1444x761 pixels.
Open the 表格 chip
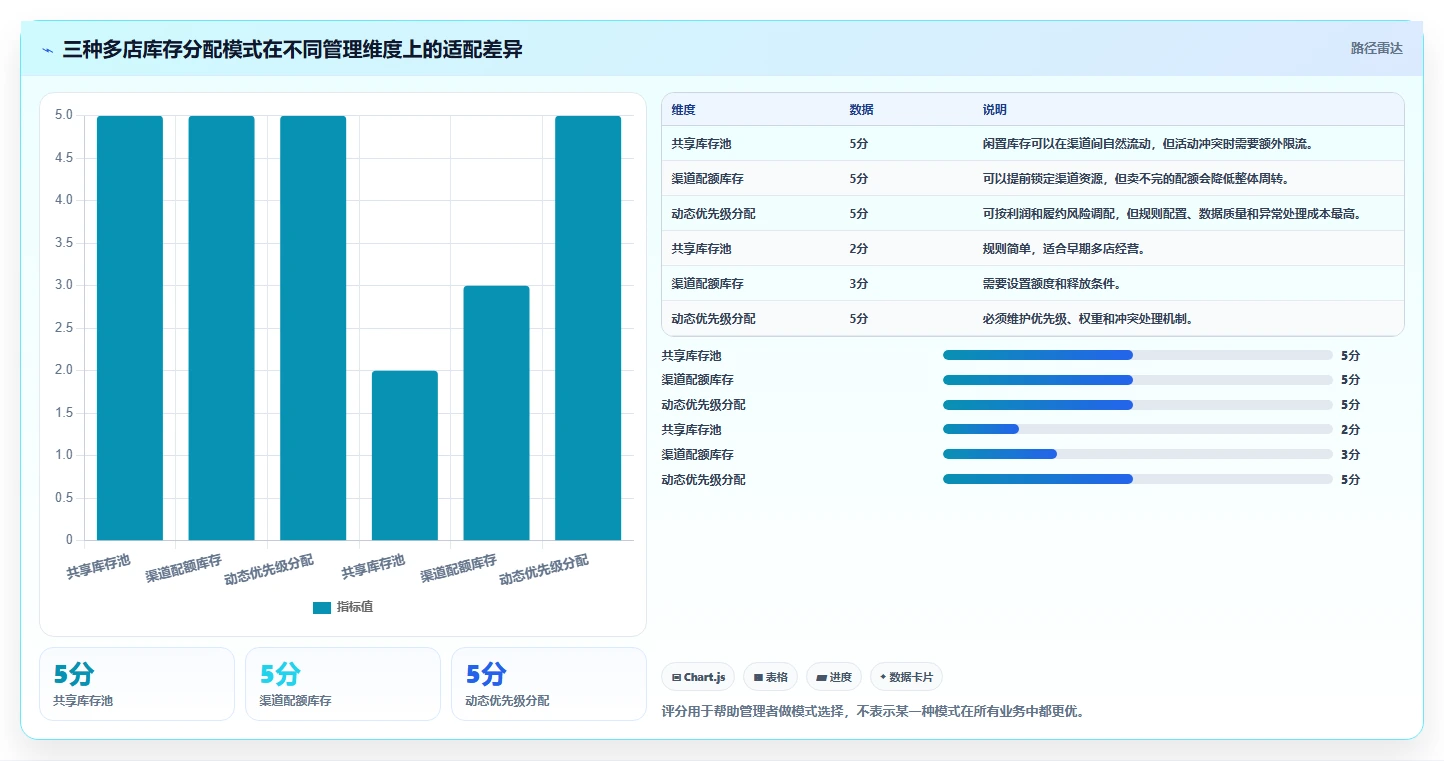click(x=770, y=677)
